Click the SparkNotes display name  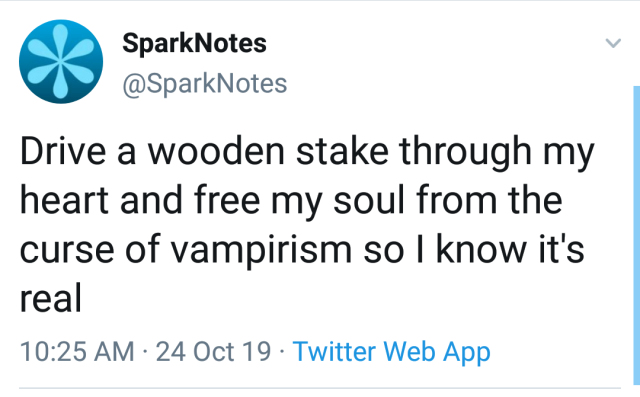194,43
